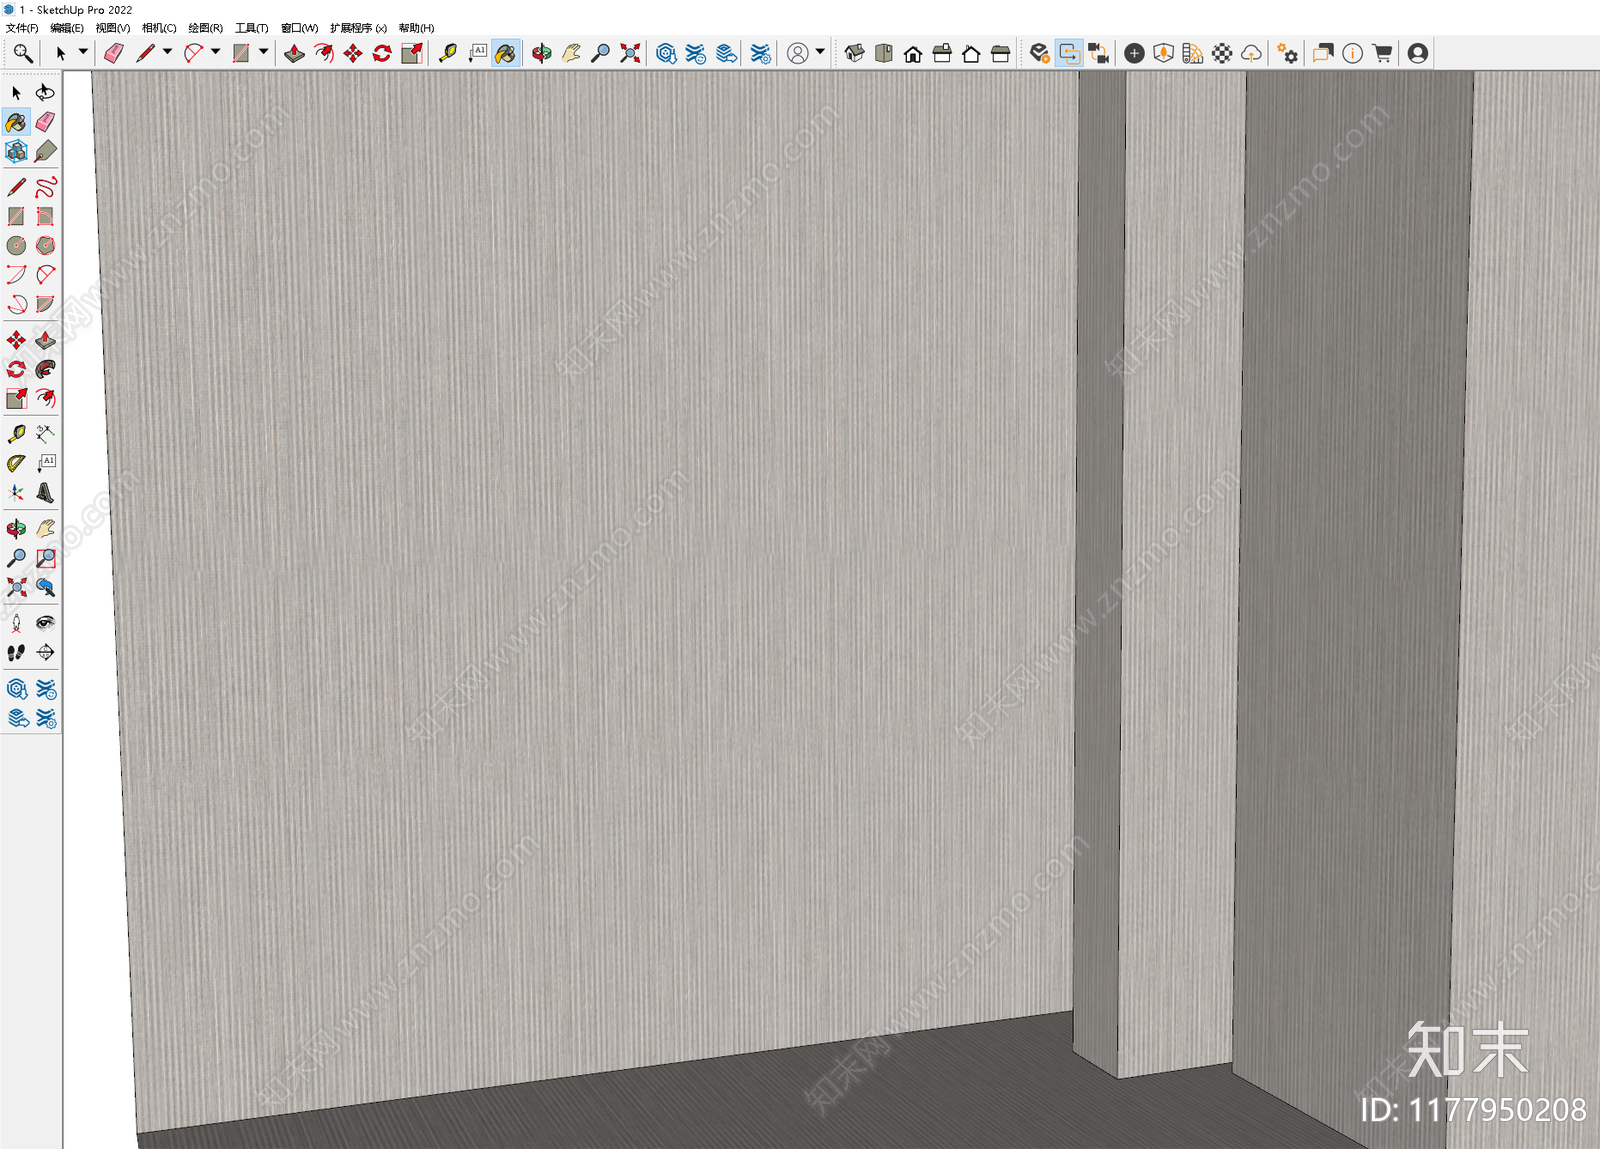The image size is (1600, 1149).
Task: Open the dark account profile icon
Action: tap(1417, 53)
